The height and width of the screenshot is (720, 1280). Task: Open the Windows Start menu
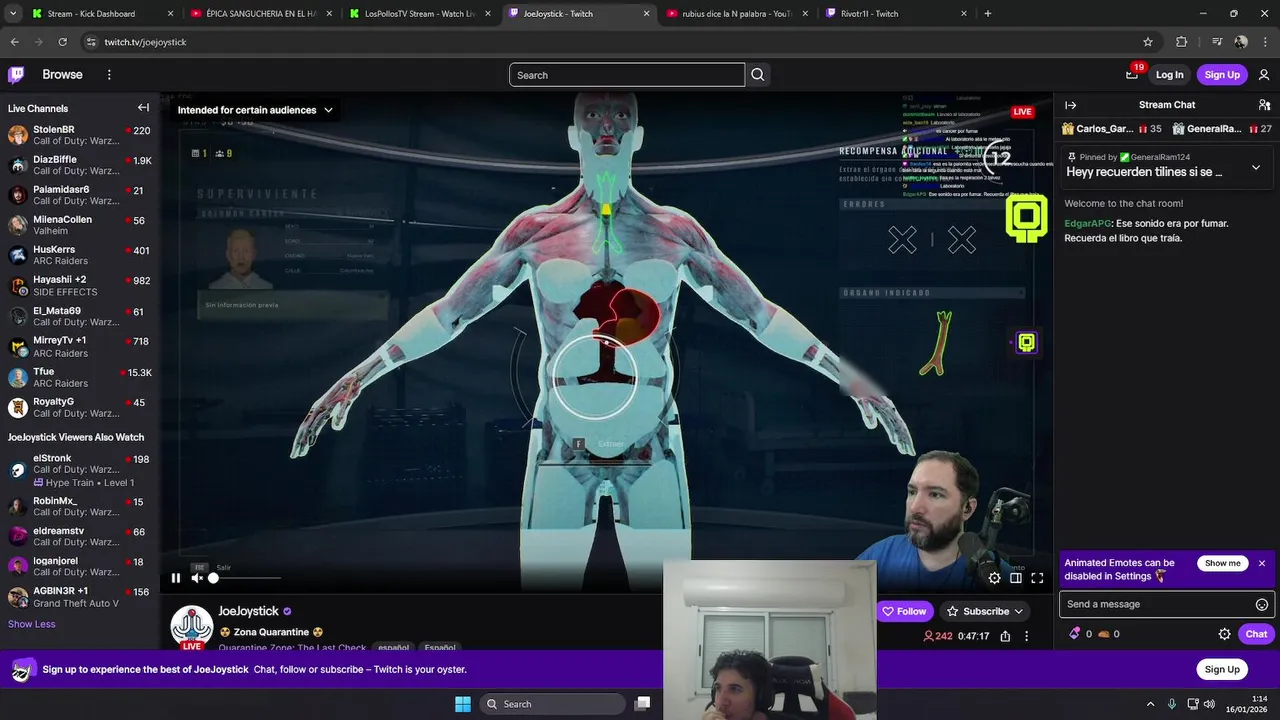[x=463, y=704]
